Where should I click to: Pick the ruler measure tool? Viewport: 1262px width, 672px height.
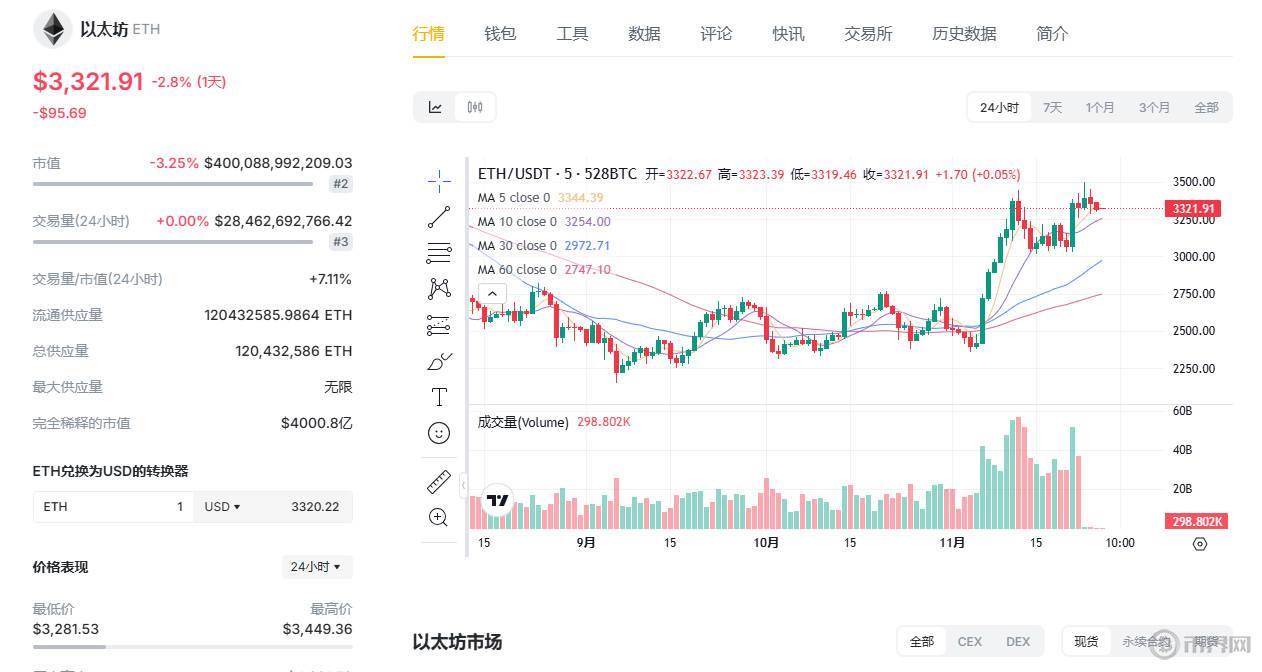pos(439,482)
